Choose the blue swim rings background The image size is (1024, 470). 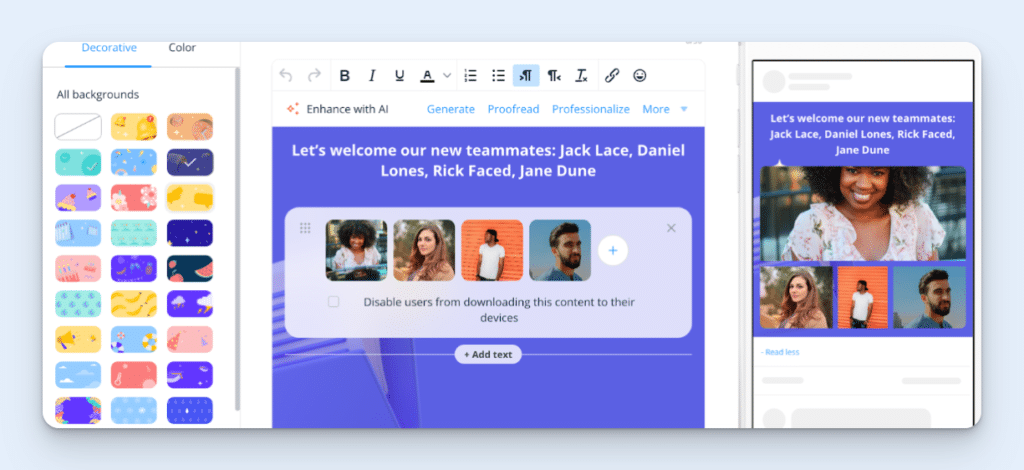pos(134,339)
